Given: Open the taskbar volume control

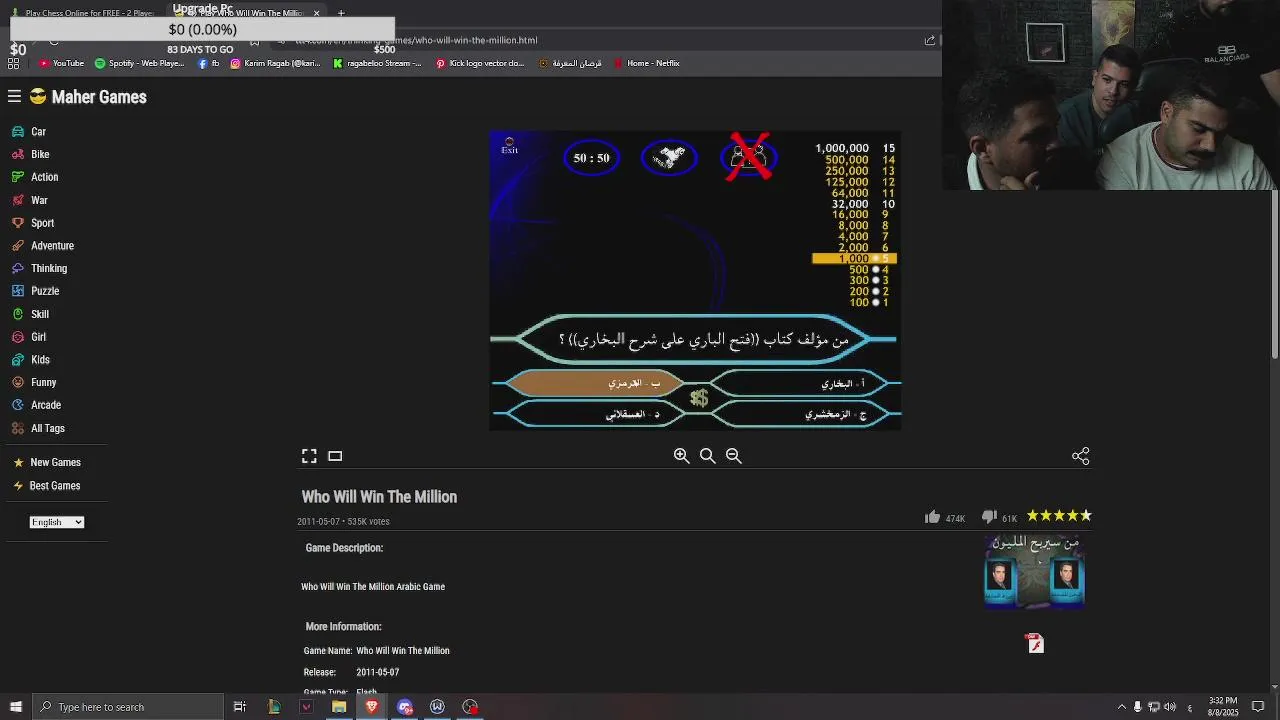Looking at the screenshot, I should pos(1170,707).
